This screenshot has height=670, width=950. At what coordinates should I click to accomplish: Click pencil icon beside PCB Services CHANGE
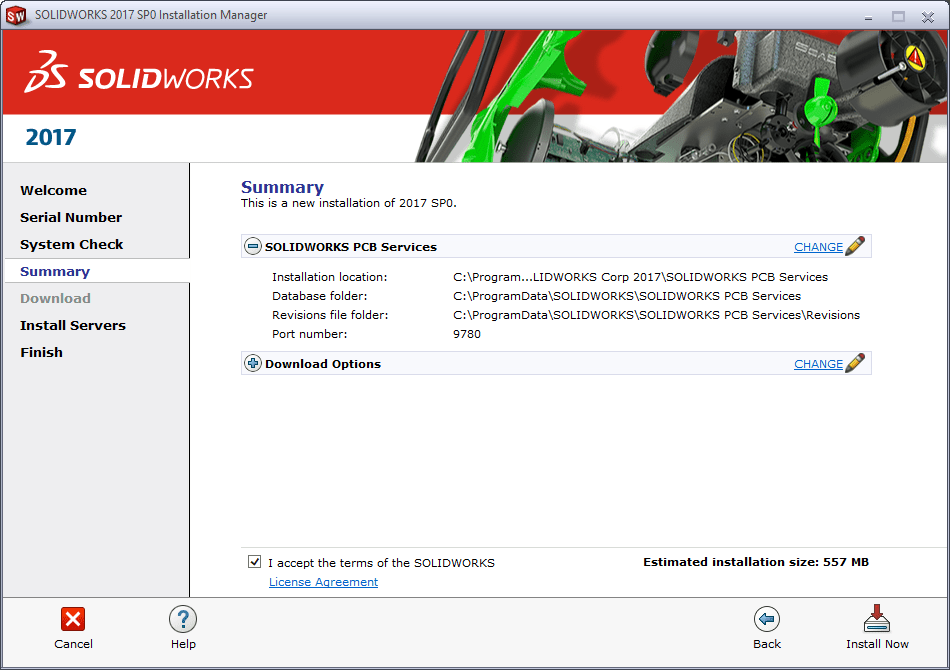pyautogui.click(x=855, y=246)
